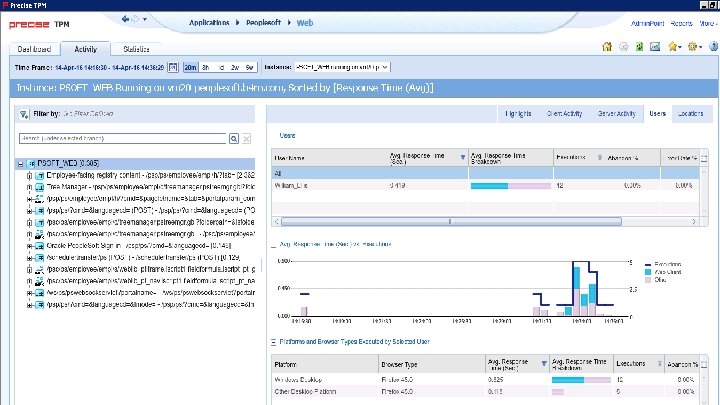Expand the Oracle PeopleSoft Sign In node
Viewport: 720px width, 405px height.
(29, 246)
